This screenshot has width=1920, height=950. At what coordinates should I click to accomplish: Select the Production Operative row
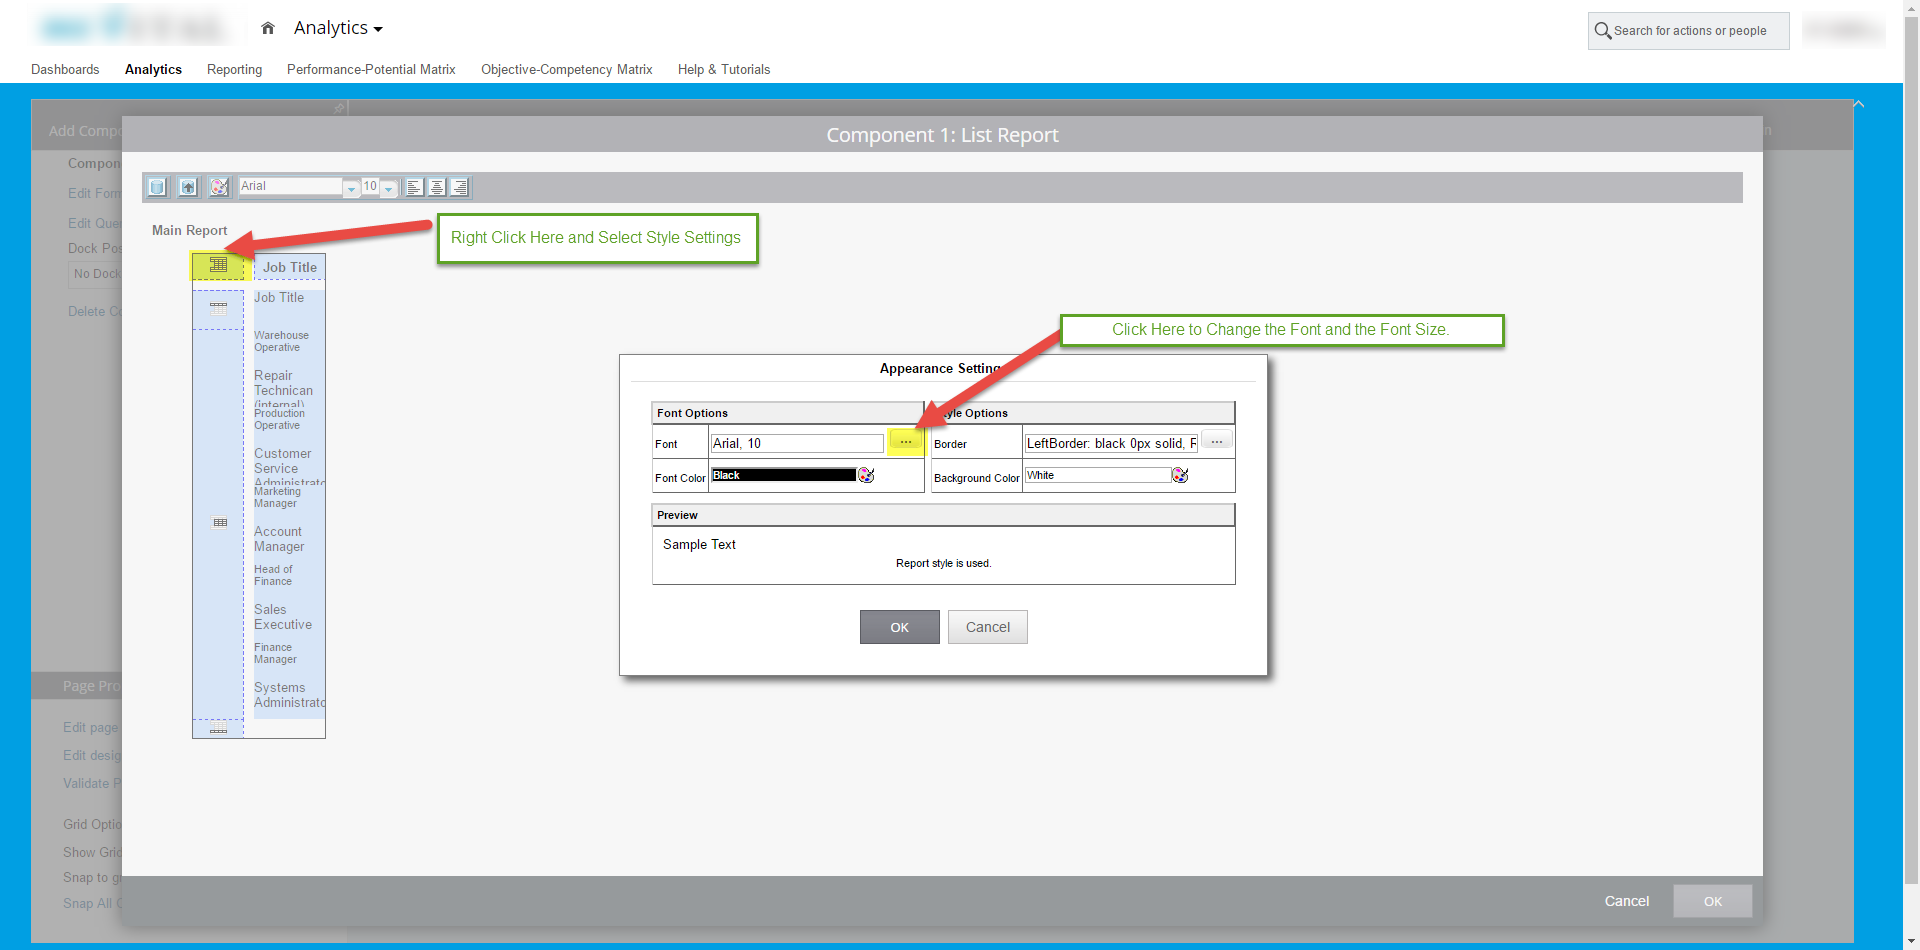[279, 419]
